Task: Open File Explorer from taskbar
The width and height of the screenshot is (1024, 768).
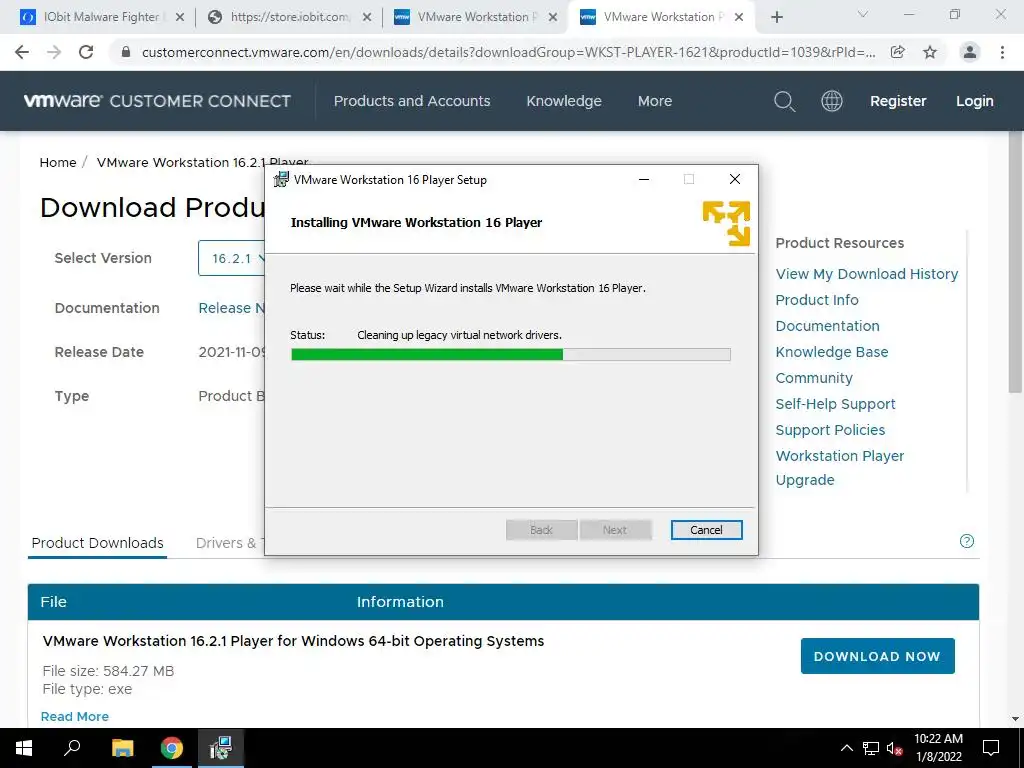Action: pos(122,748)
